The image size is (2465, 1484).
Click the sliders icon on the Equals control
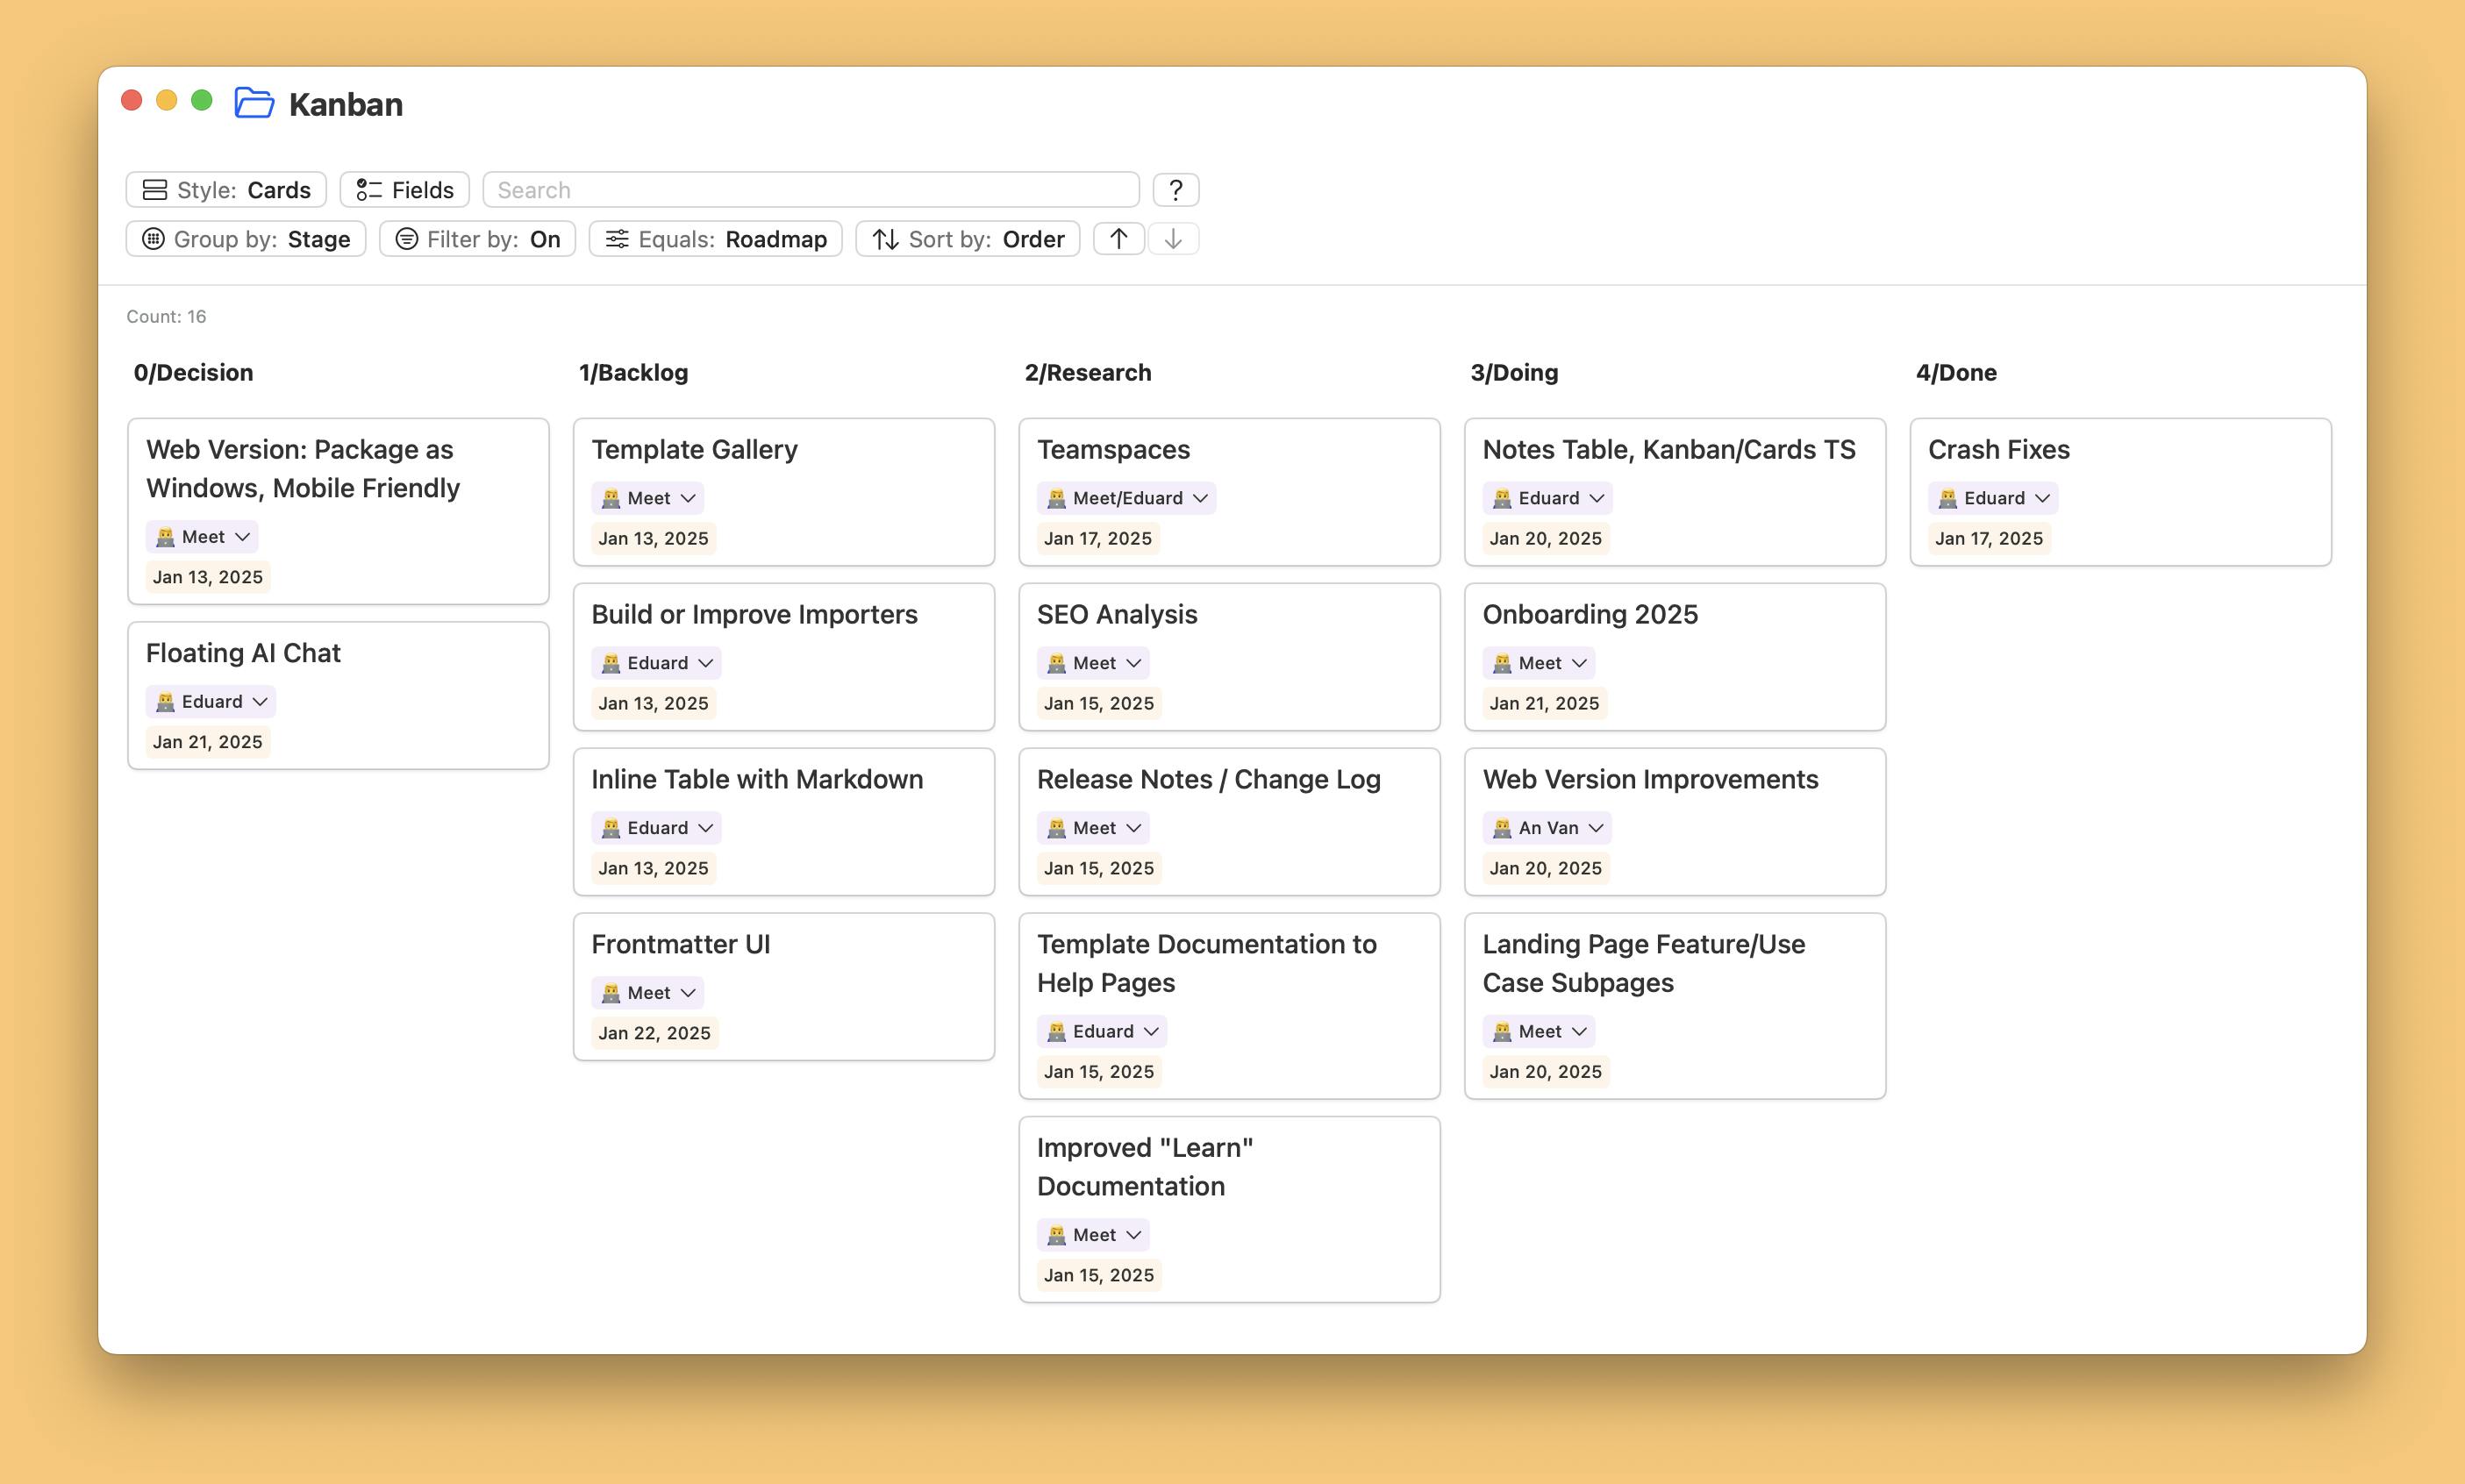pos(617,238)
